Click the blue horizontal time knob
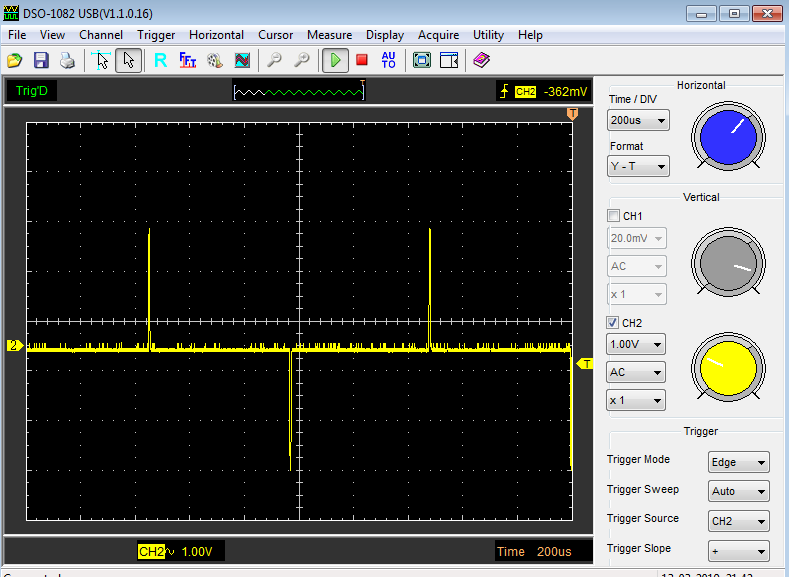 tap(728, 136)
